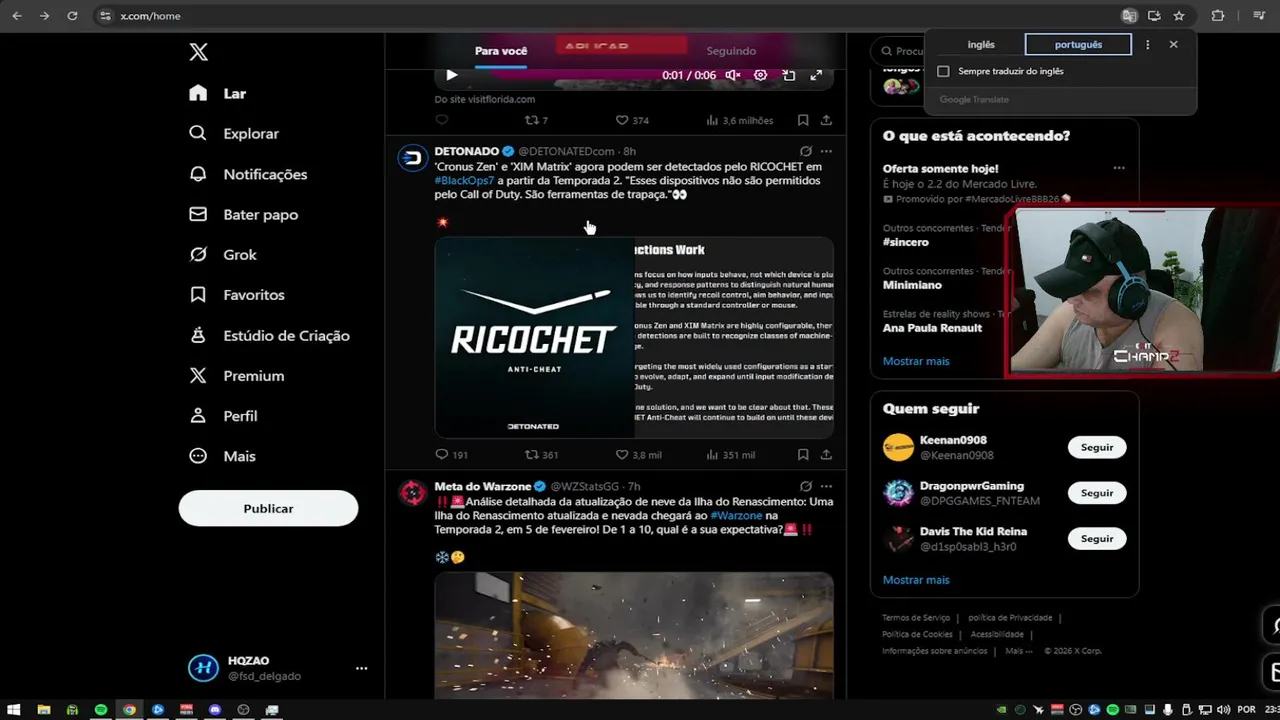Click the X logo in sidebar

point(198,52)
